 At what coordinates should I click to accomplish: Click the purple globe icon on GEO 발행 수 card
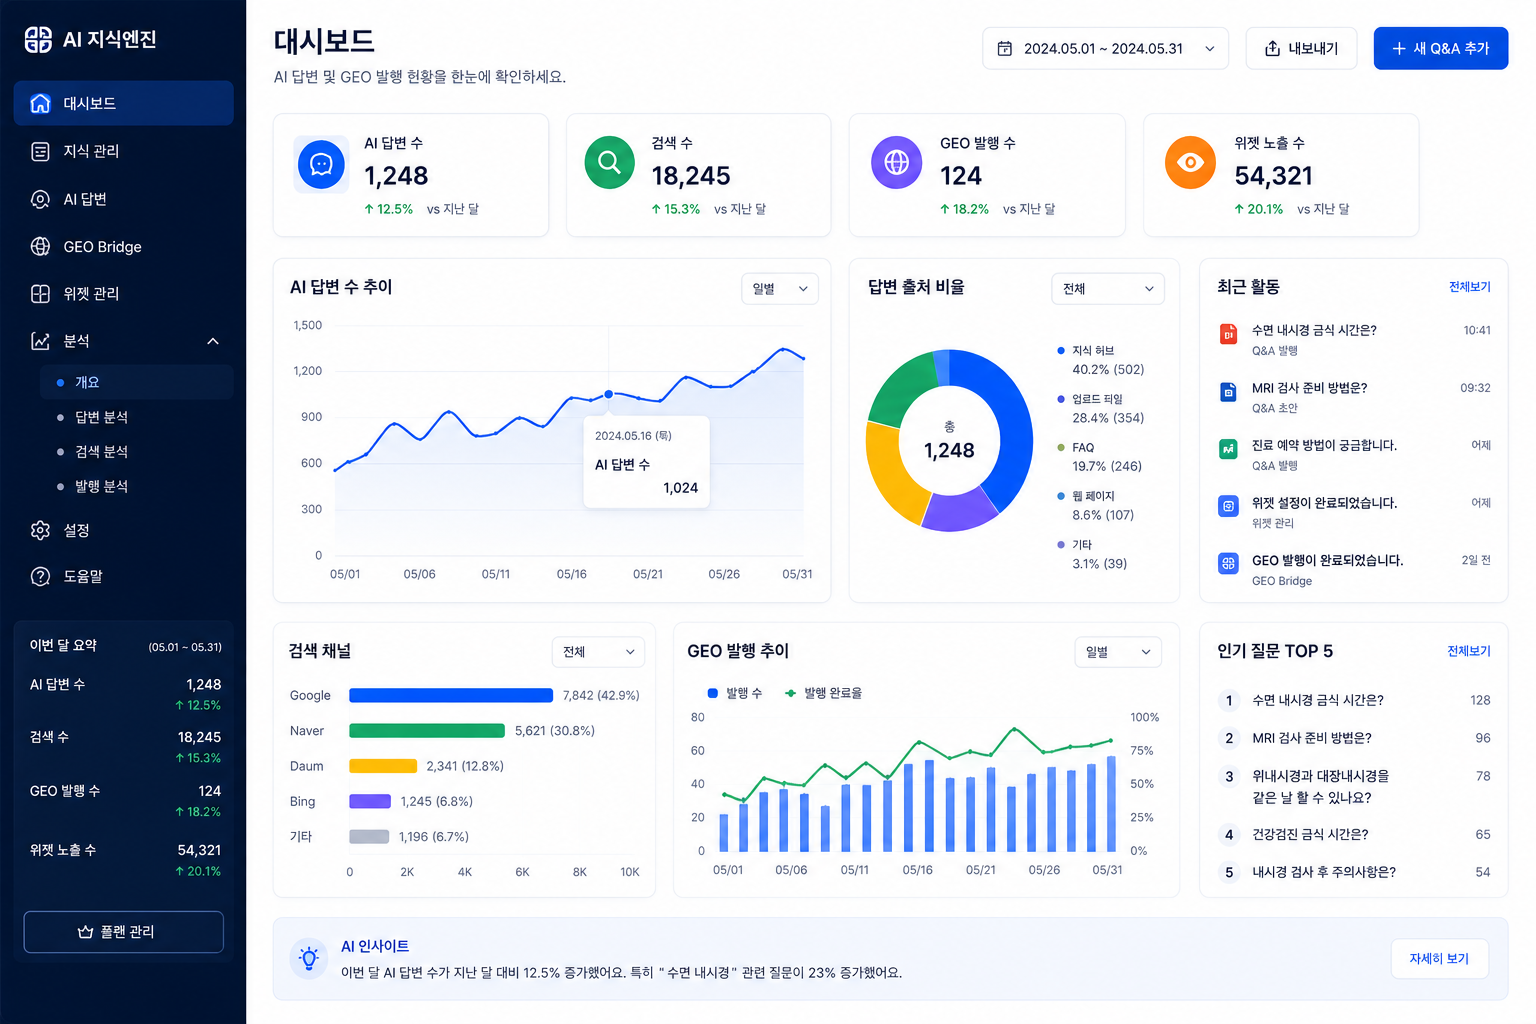(x=896, y=162)
